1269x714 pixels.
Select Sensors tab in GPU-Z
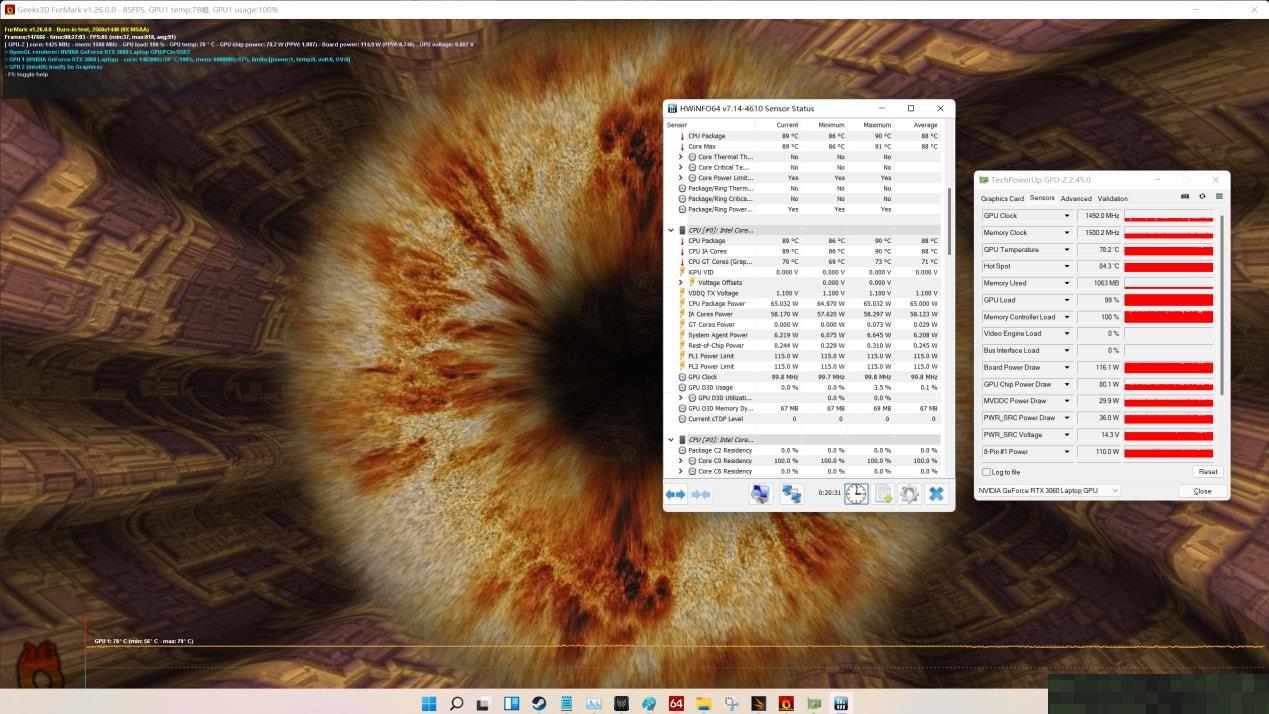pos(1042,199)
